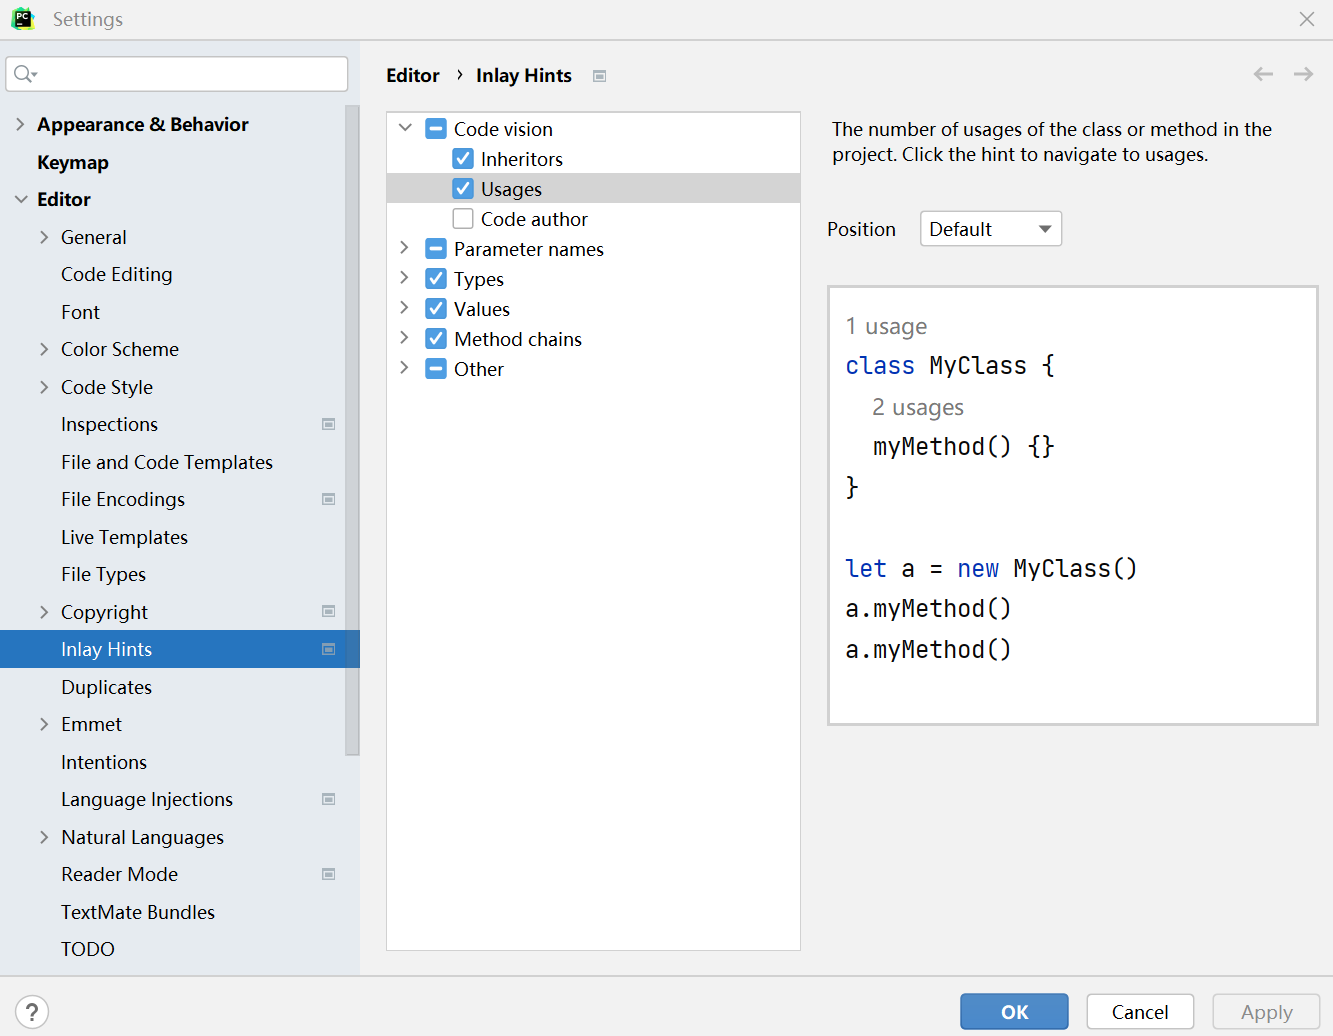Open the Font settings page
Image resolution: width=1333 pixels, height=1036 pixels.
coord(80,312)
